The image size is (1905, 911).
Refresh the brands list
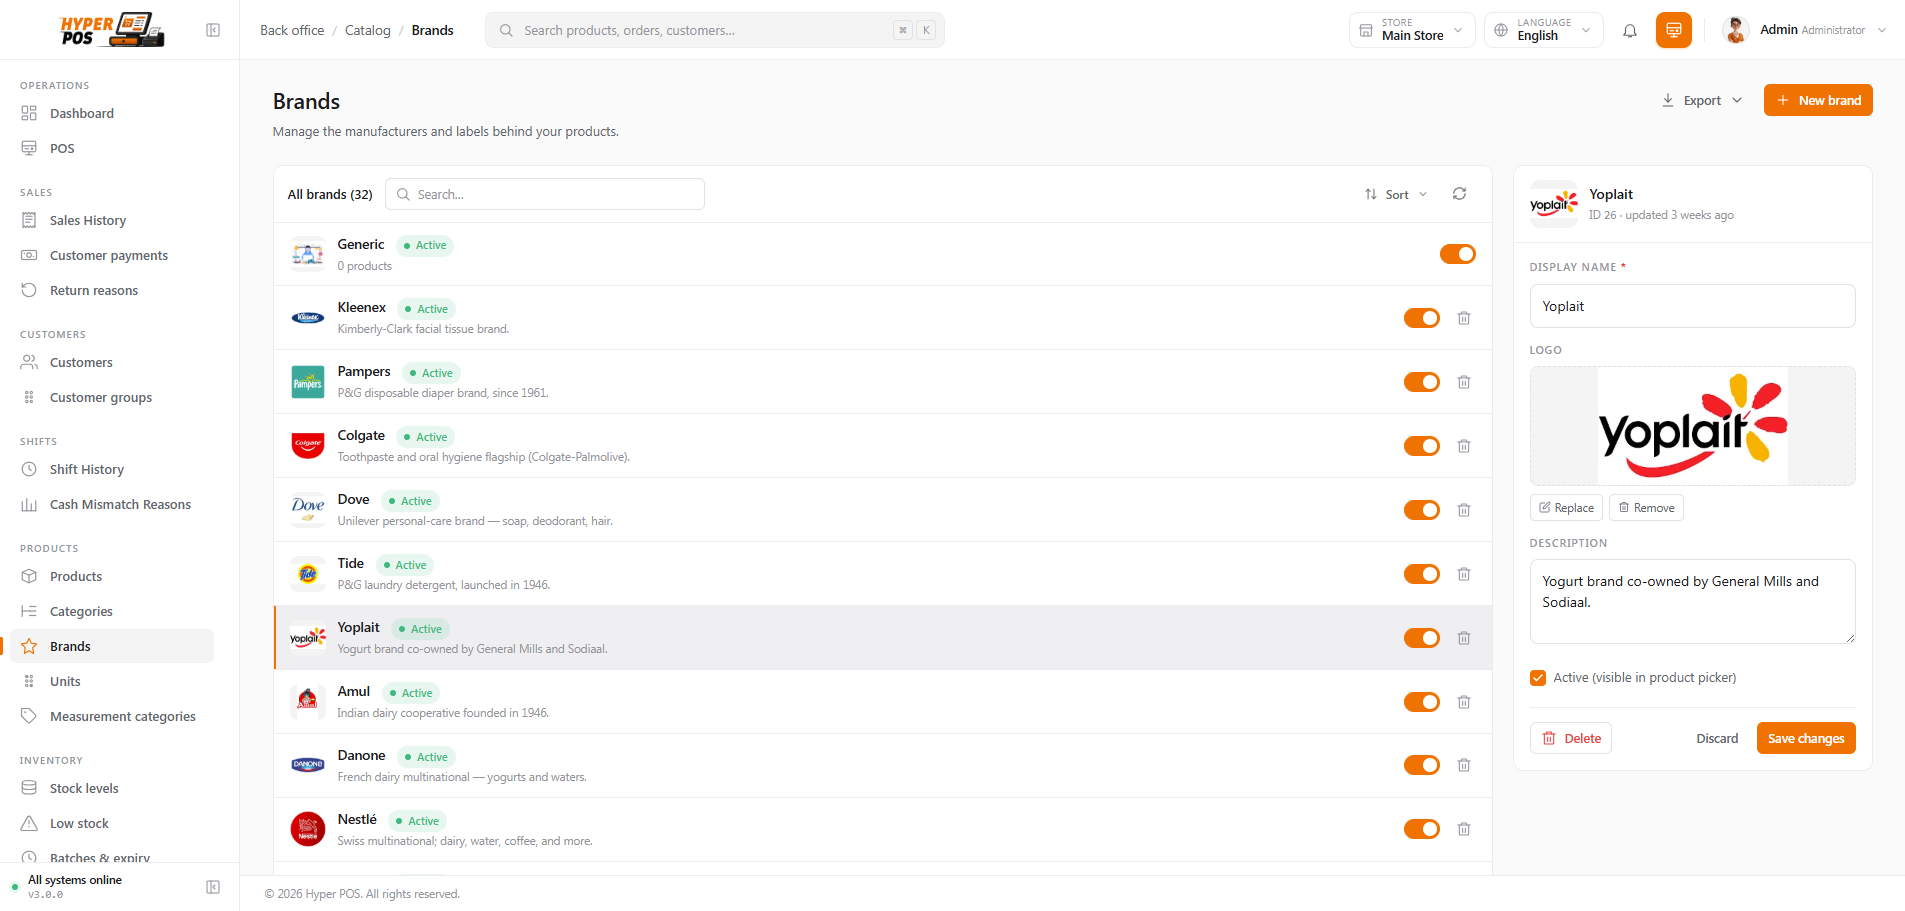pos(1460,194)
